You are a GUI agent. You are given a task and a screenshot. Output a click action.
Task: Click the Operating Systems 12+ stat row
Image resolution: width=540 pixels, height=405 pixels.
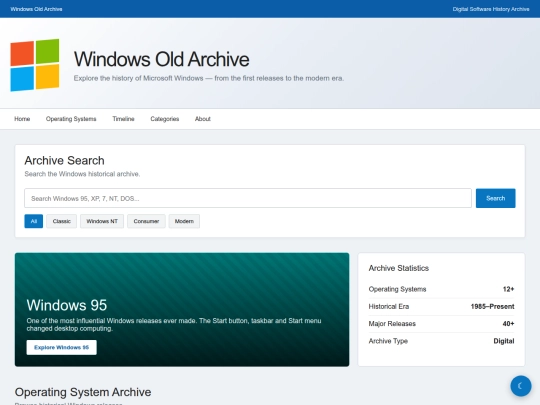[441, 289]
